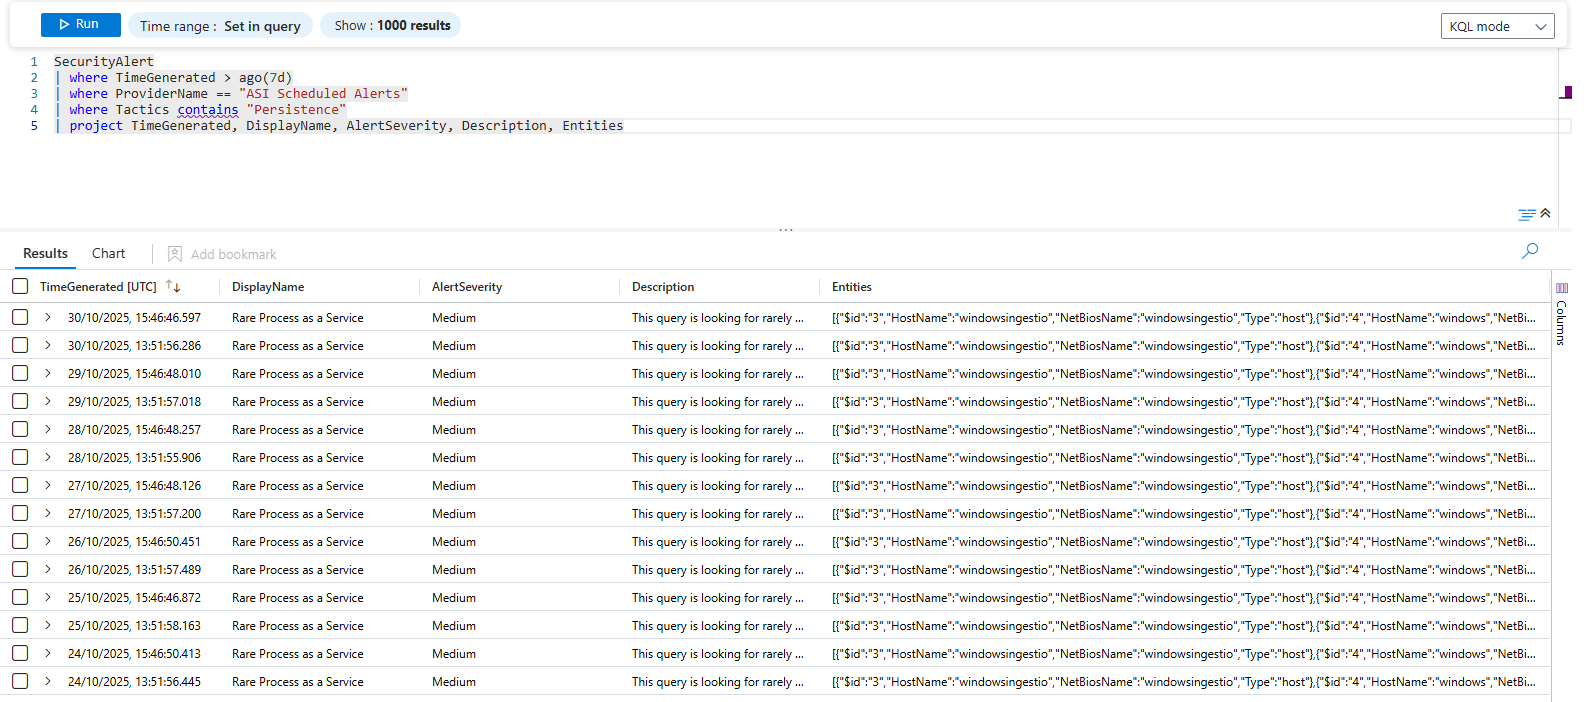Open the Time range selector
Screen dimensions: 1589x702
point(220,26)
